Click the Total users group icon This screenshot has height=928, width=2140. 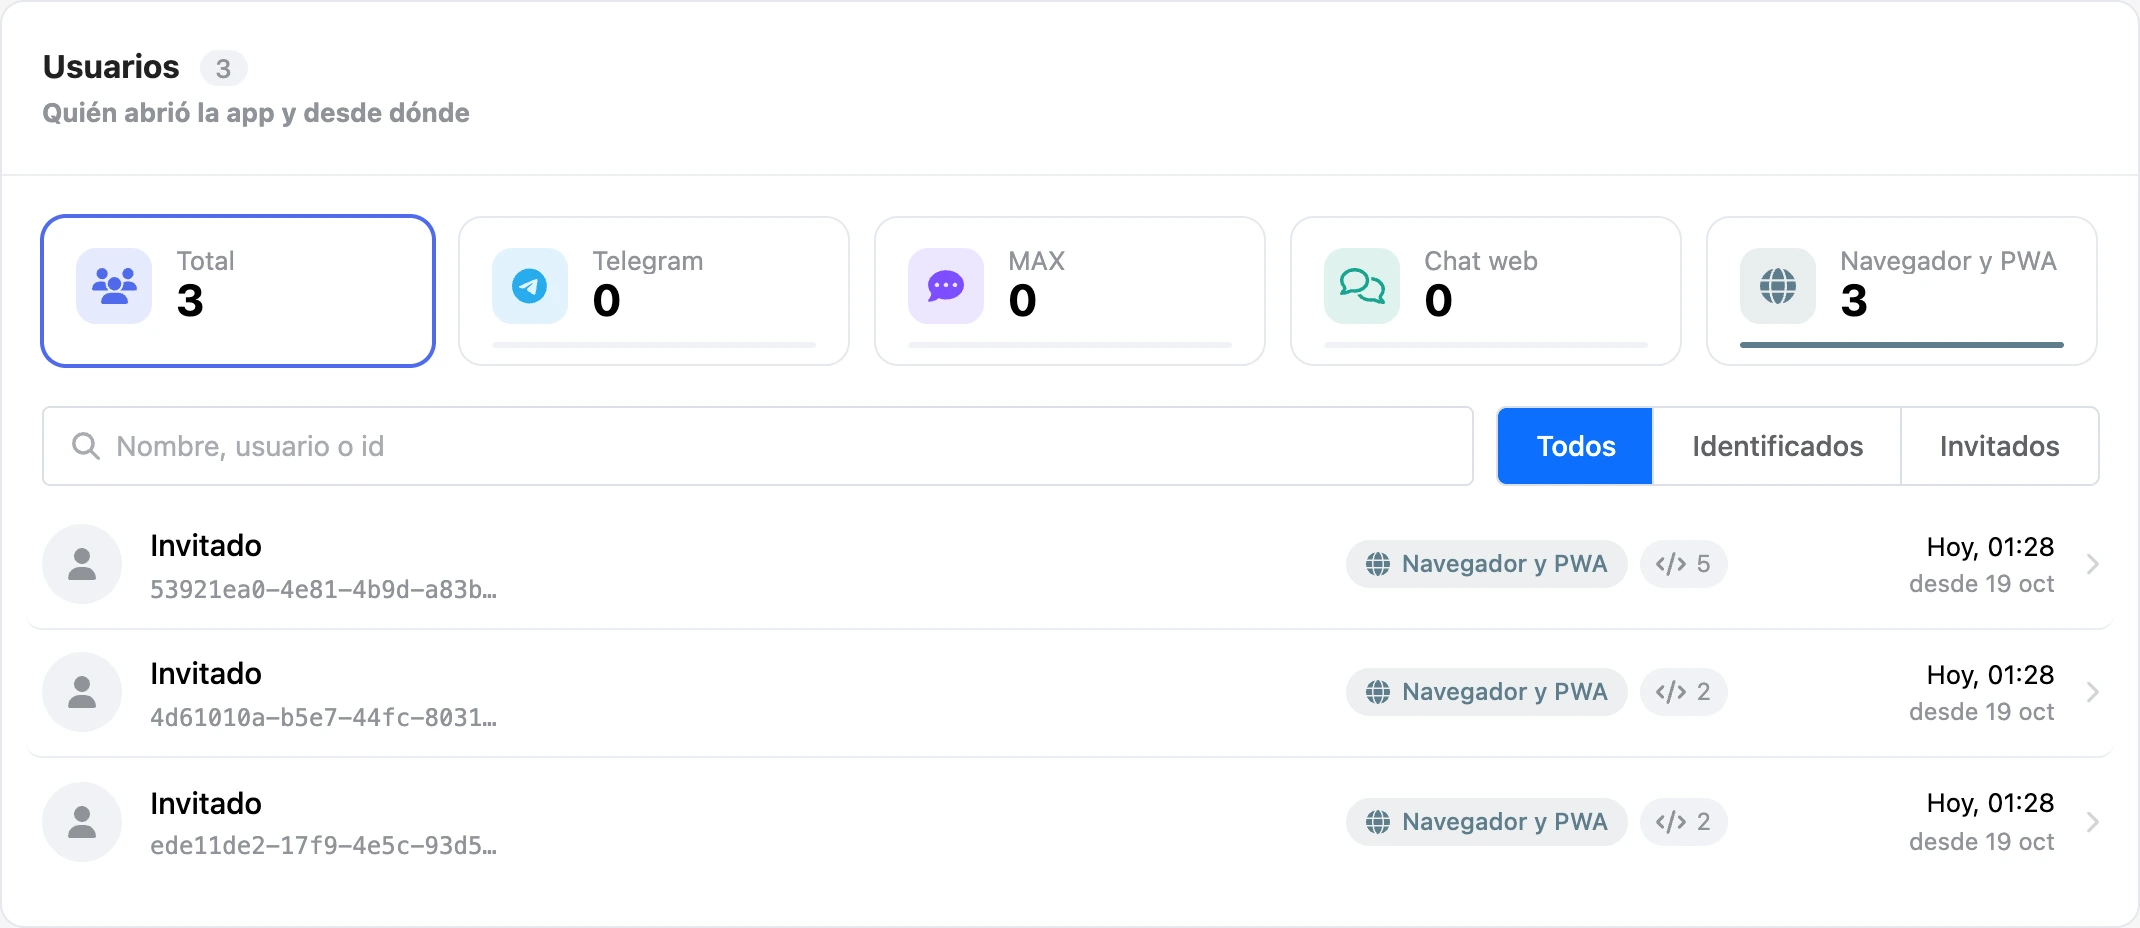coord(114,286)
